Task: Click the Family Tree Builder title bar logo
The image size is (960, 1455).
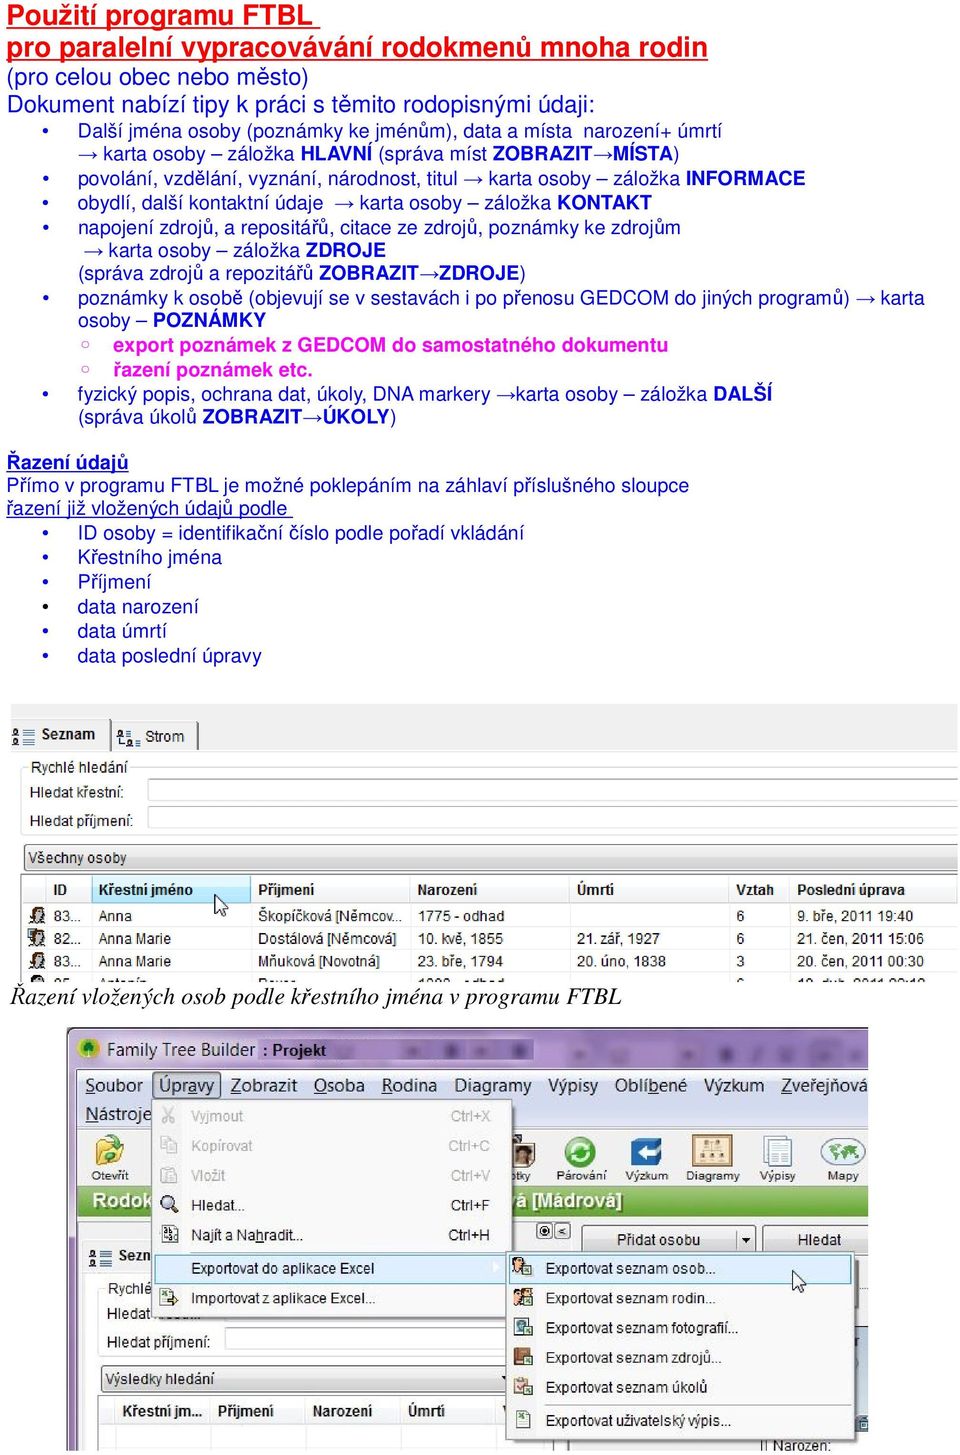Action: [x=88, y=1049]
